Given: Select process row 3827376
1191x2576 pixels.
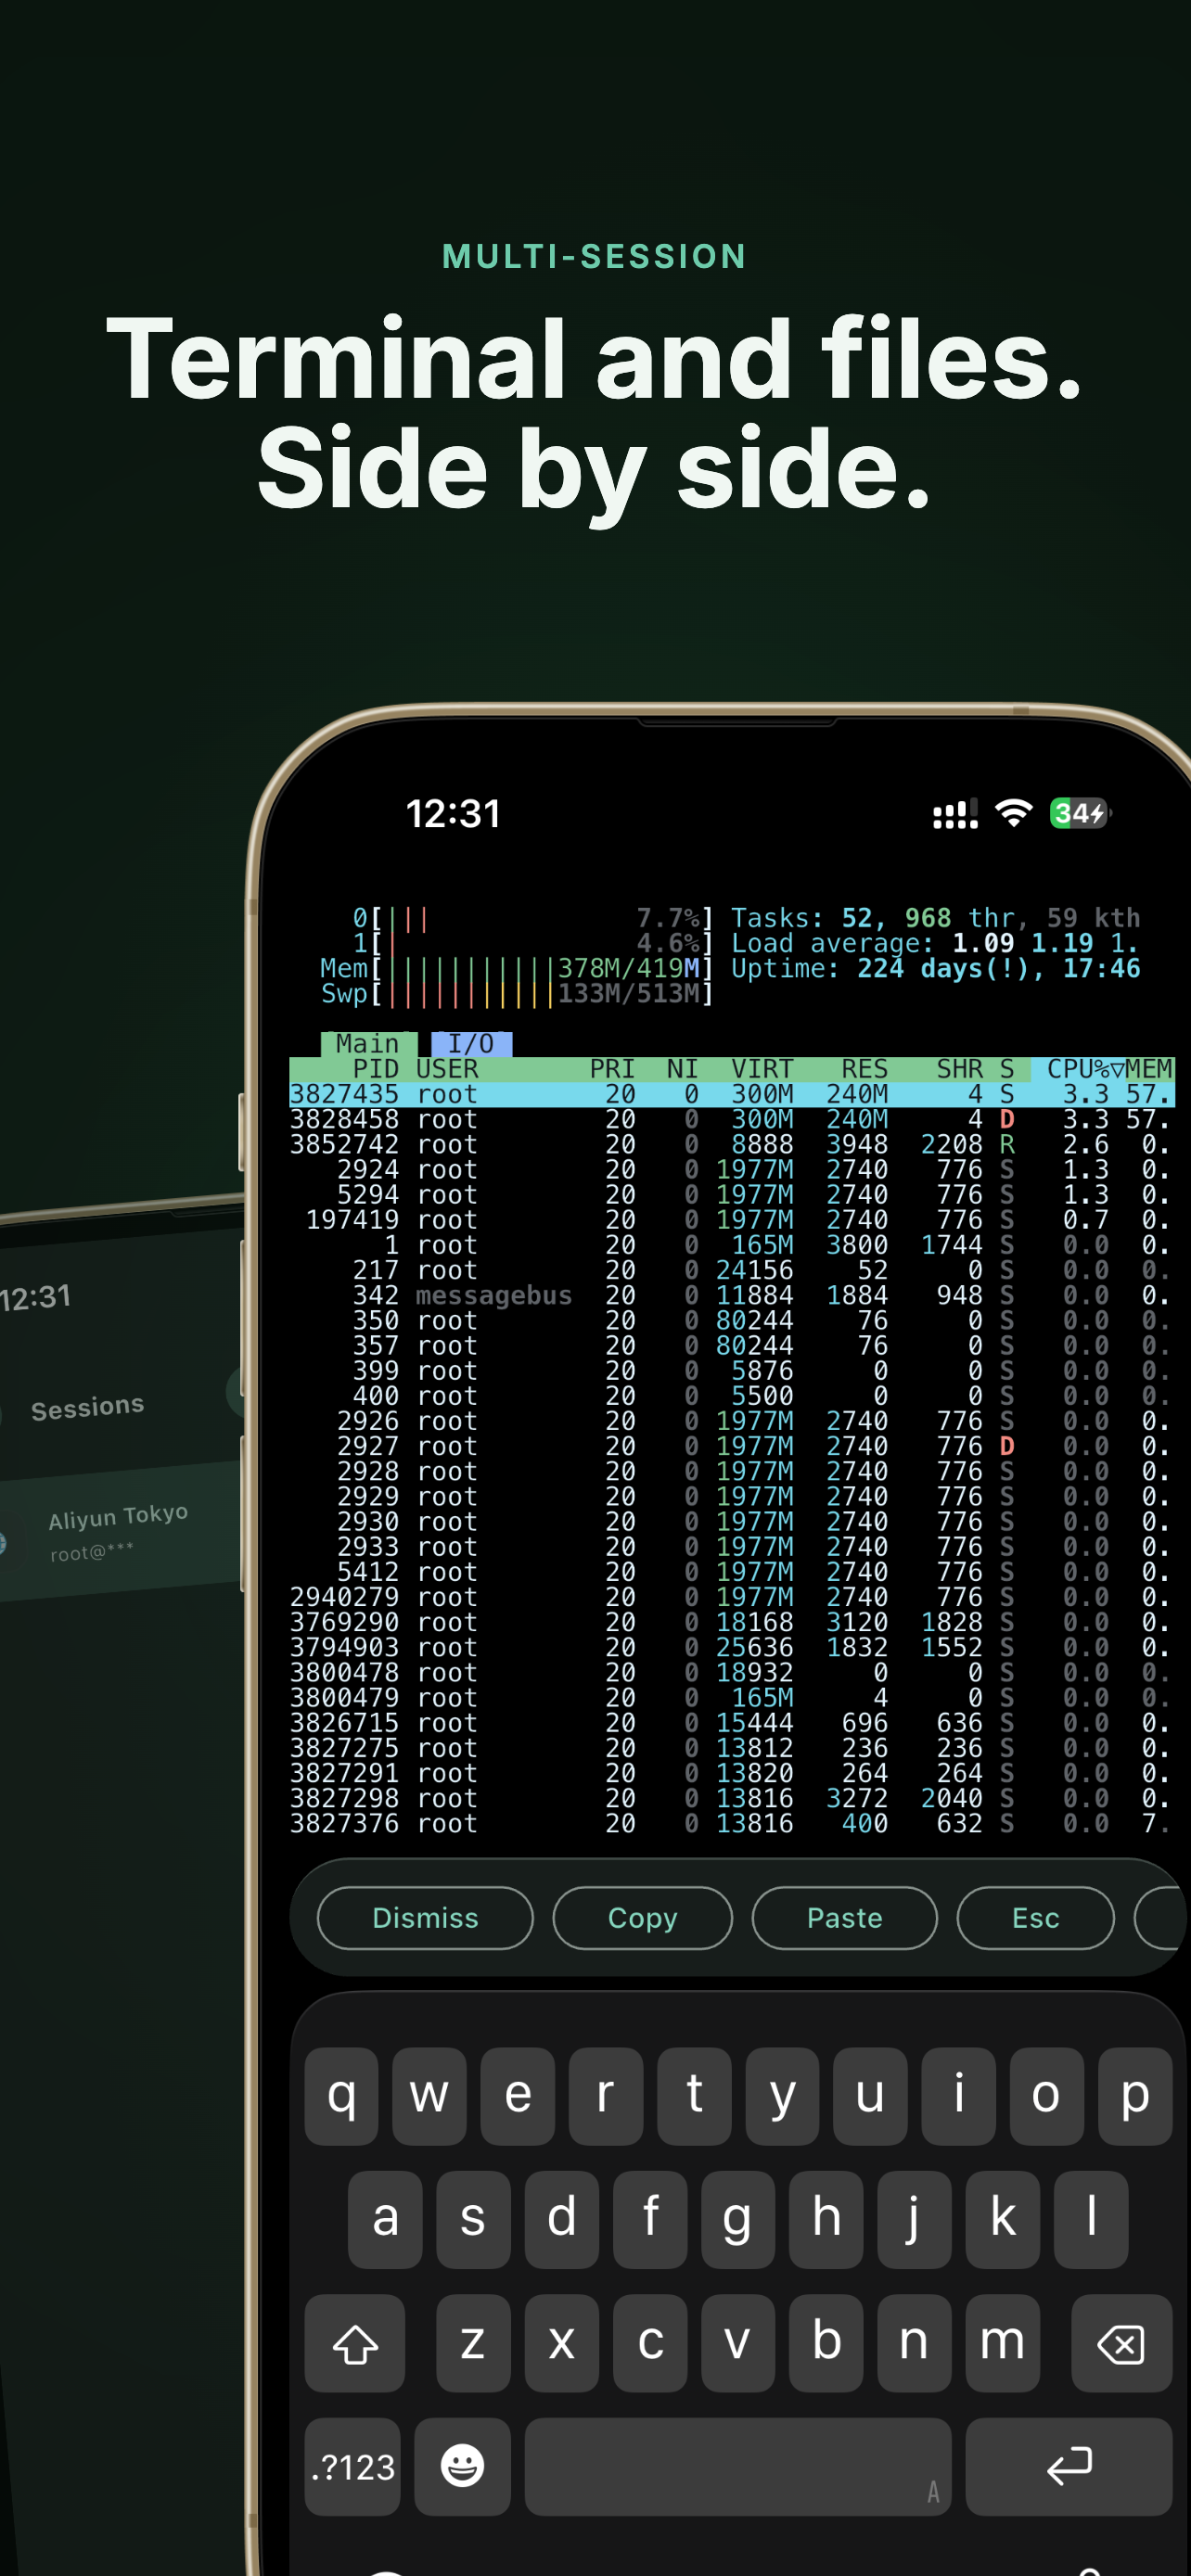Looking at the screenshot, I should 731,1824.
